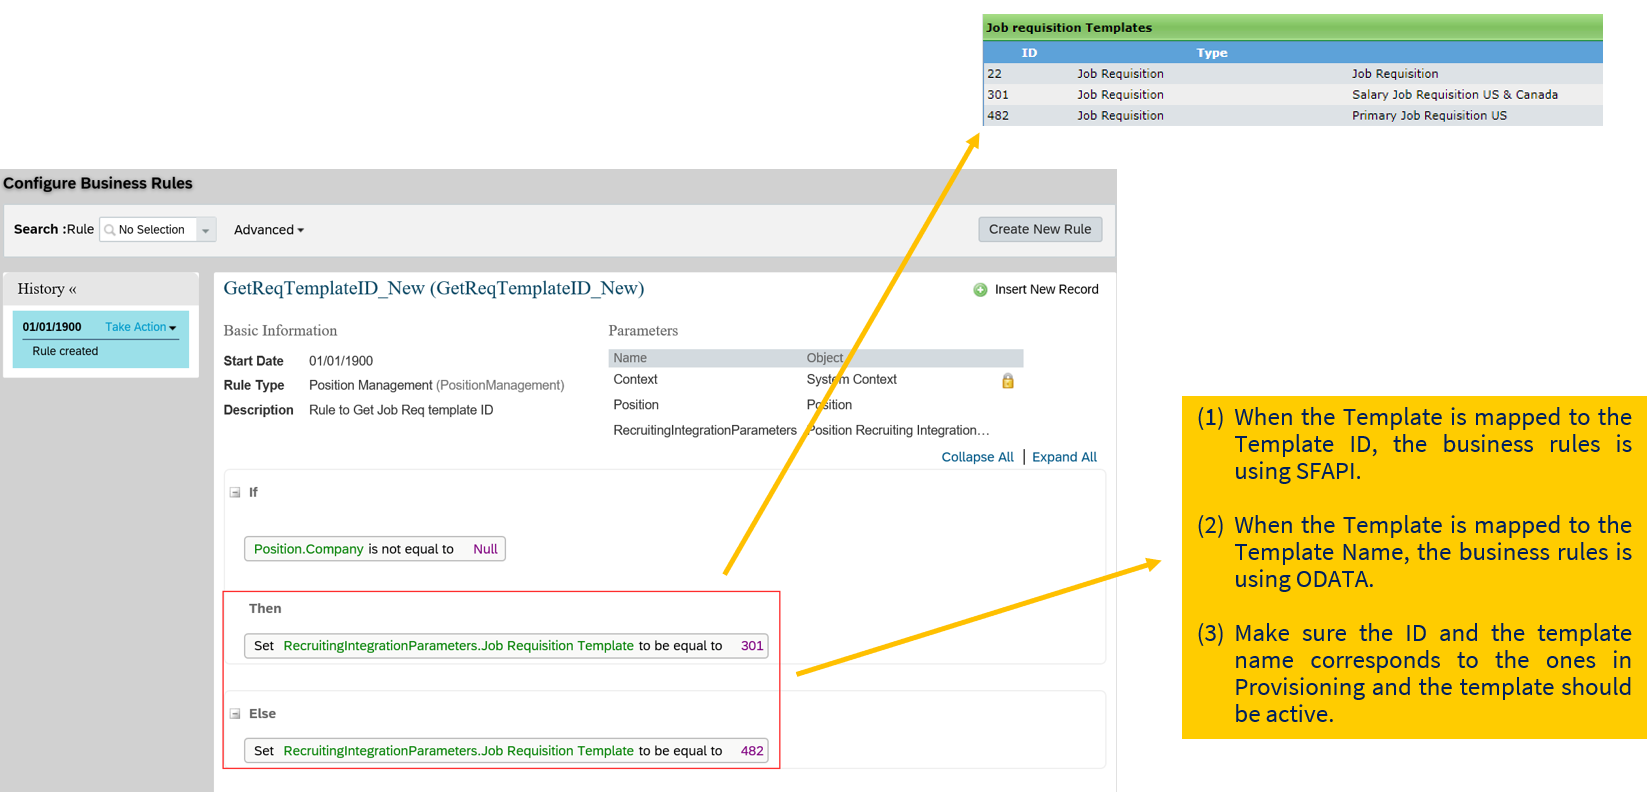Select template row with ID 22
The image size is (1647, 792).
[1293, 74]
